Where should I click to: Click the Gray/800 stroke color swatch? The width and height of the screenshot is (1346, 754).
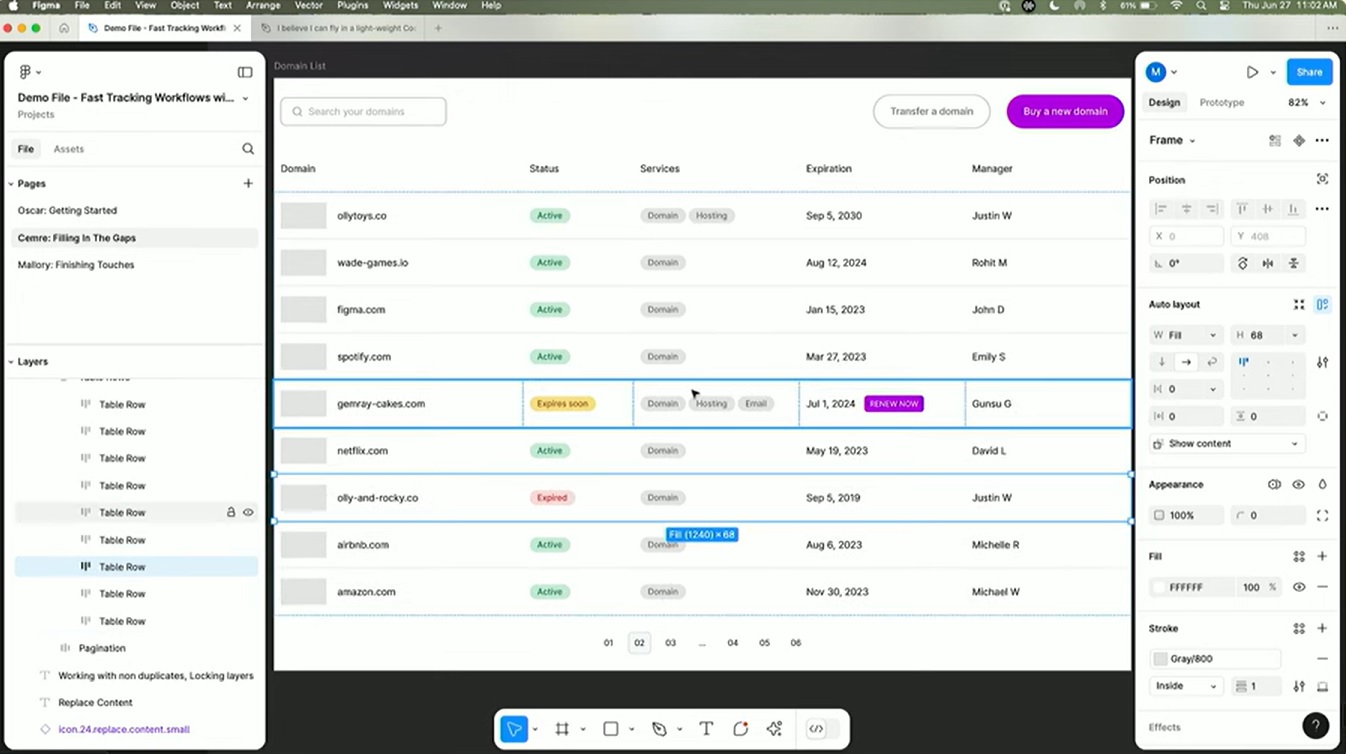click(x=1160, y=659)
